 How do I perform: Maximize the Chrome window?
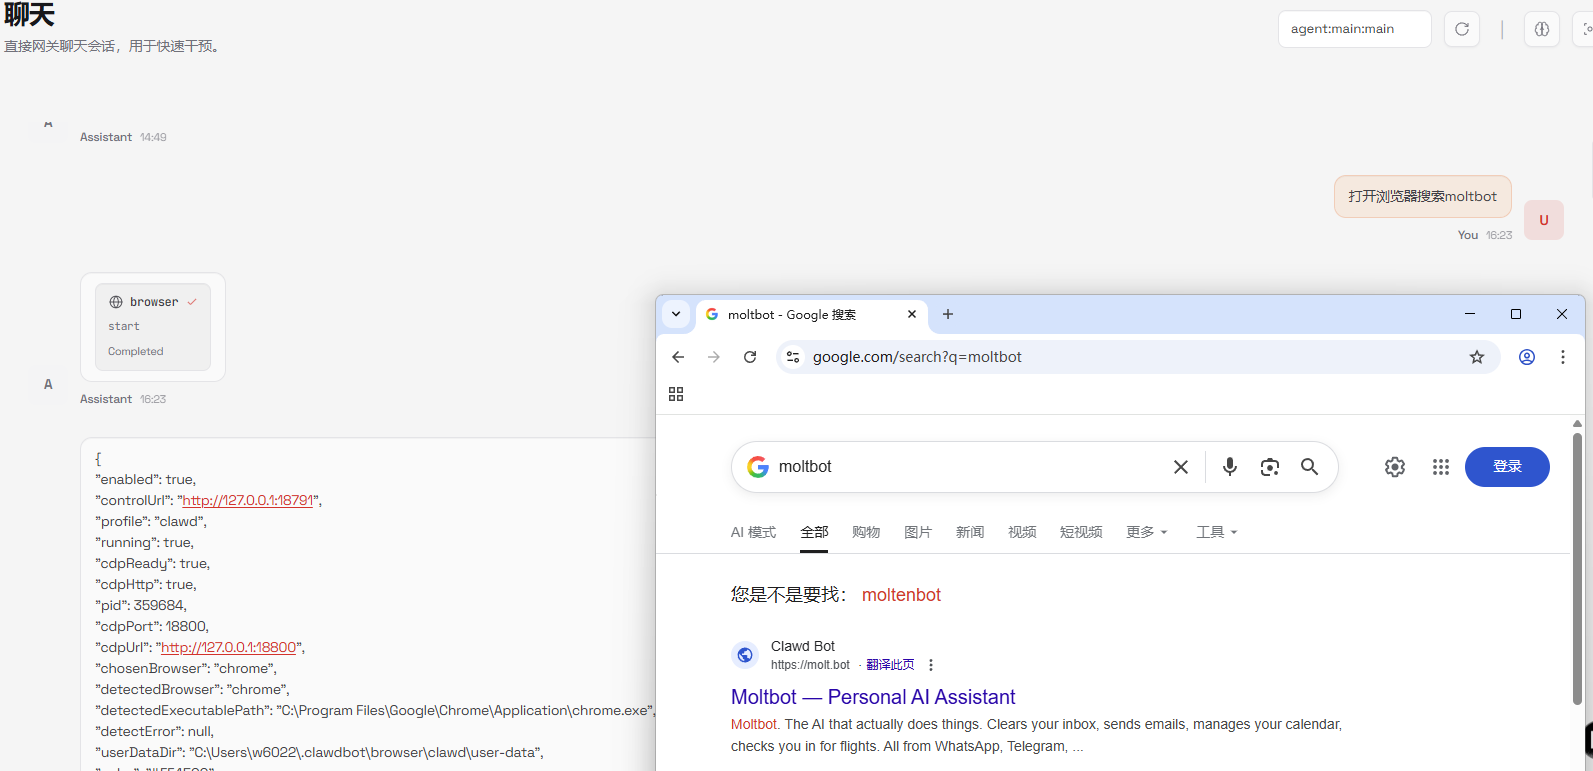click(1516, 314)
